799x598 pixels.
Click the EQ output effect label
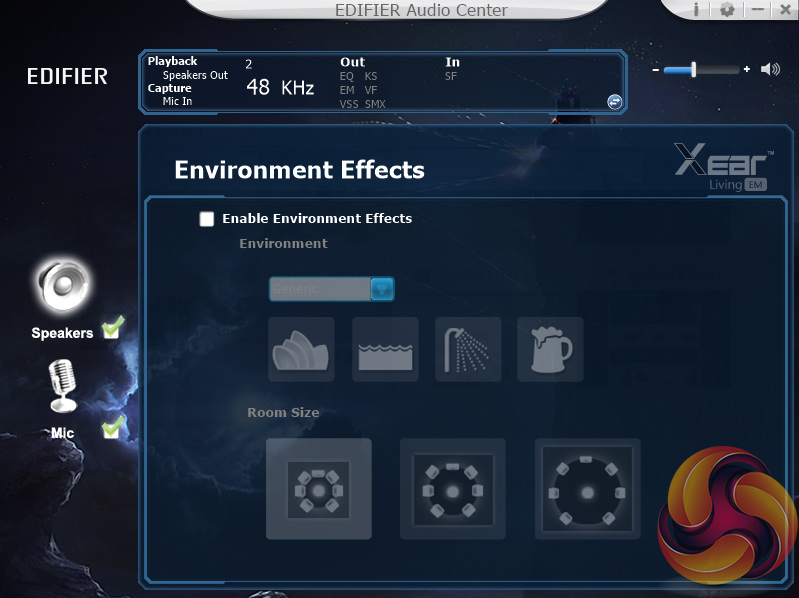click(347, 76)
